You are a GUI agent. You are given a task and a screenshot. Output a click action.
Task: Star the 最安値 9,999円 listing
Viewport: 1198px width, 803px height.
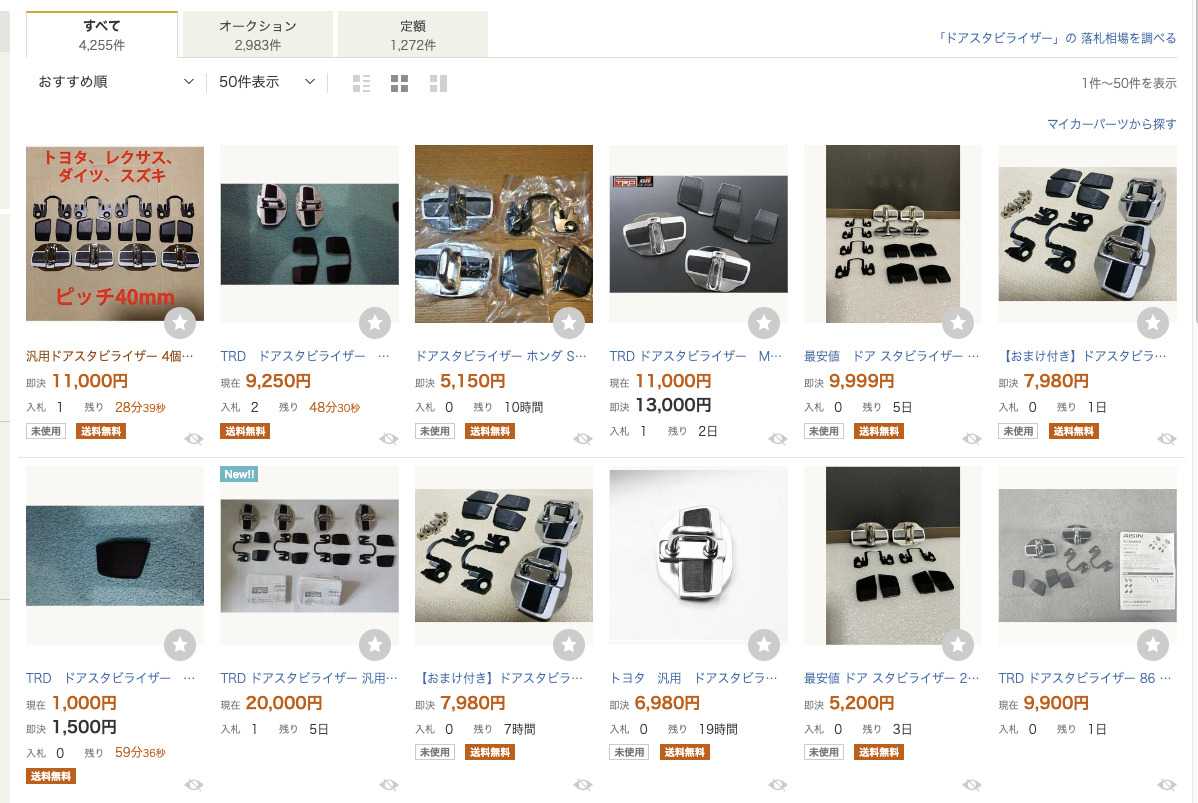point(958,323)
